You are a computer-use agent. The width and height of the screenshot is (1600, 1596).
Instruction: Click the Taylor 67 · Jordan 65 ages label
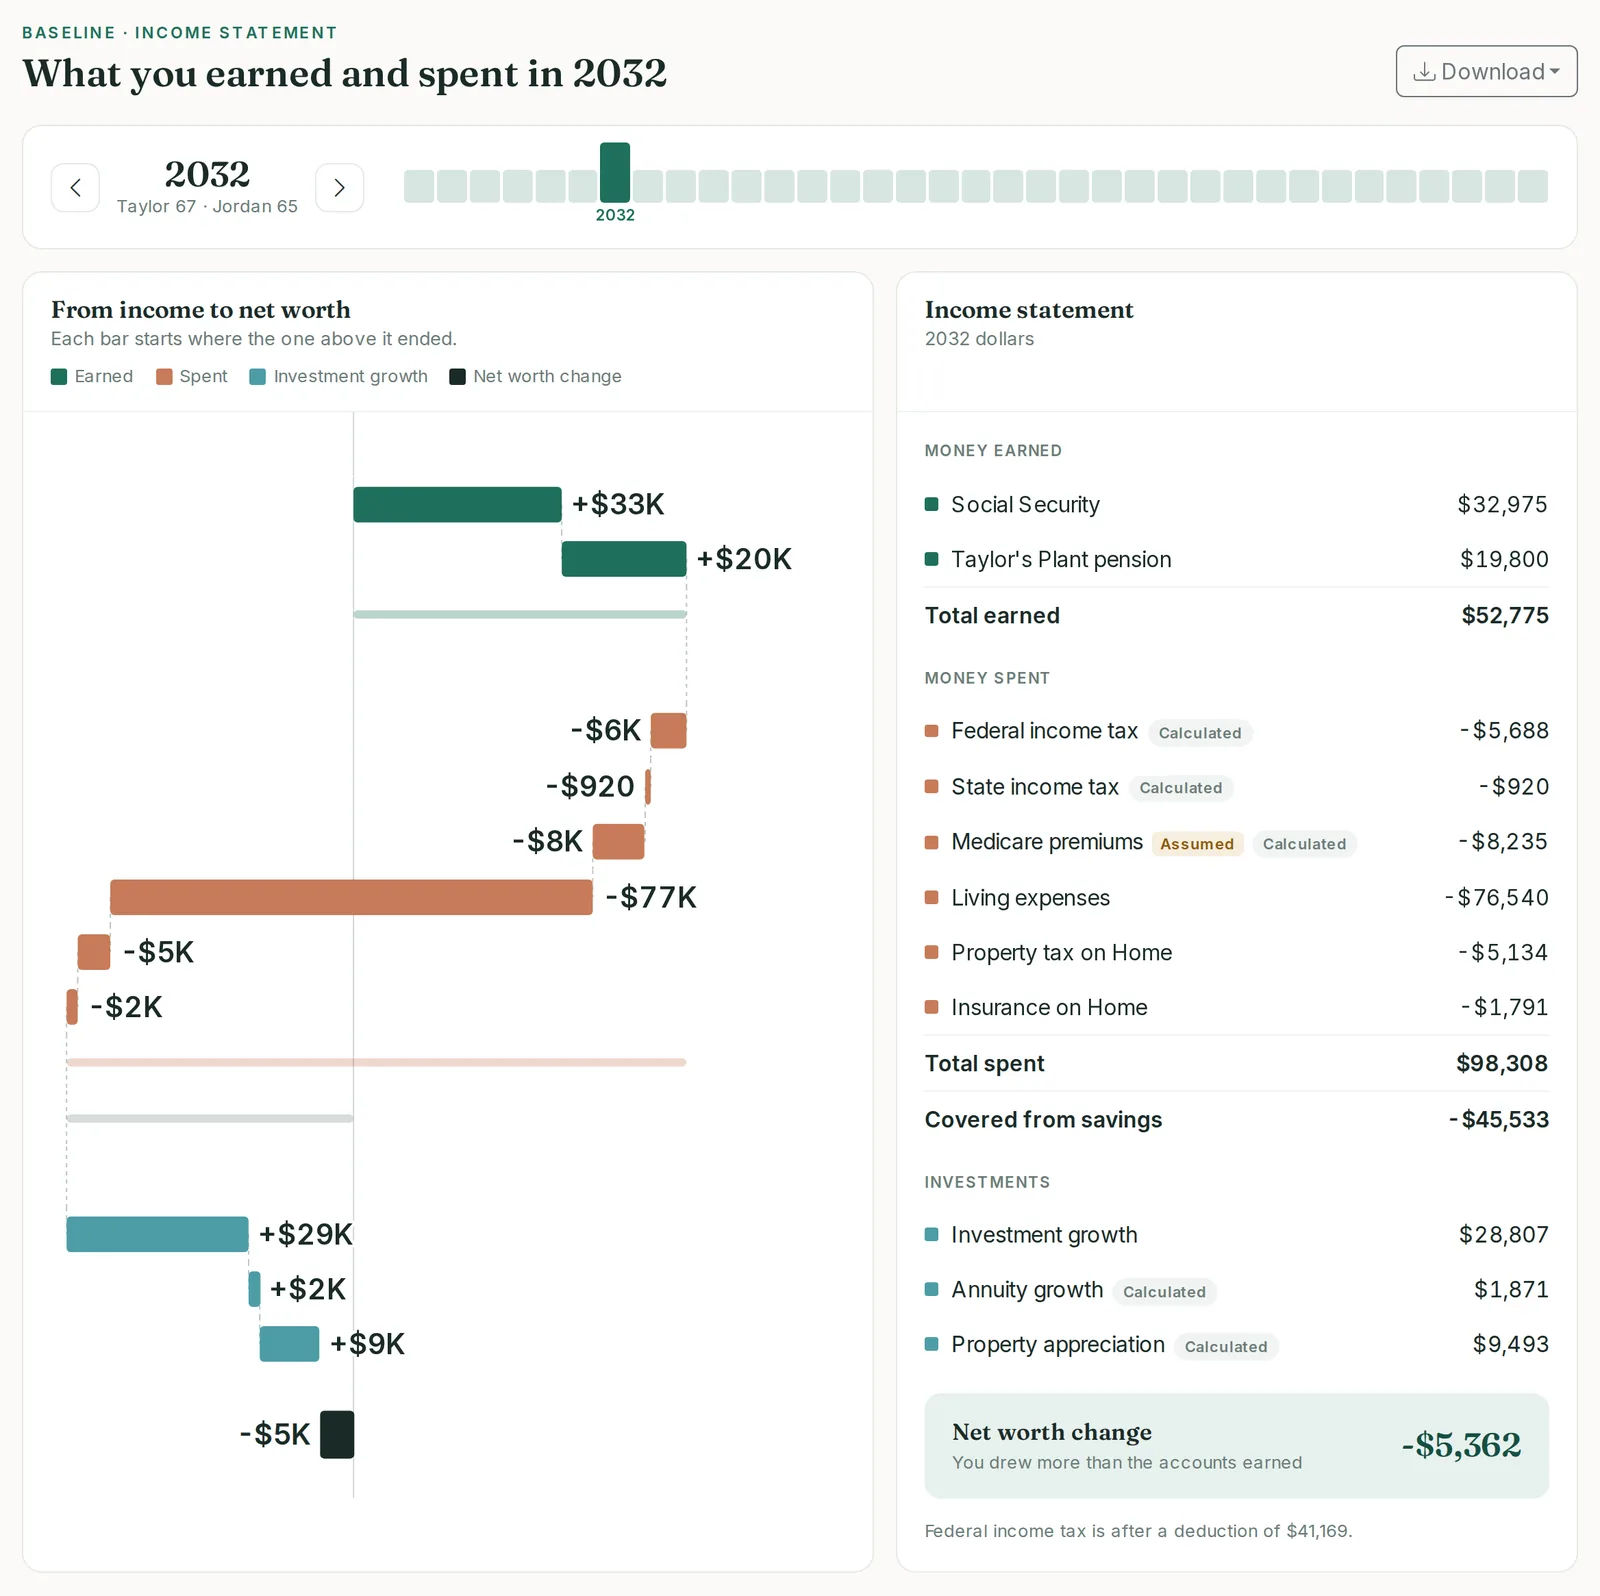coord(207,206)
